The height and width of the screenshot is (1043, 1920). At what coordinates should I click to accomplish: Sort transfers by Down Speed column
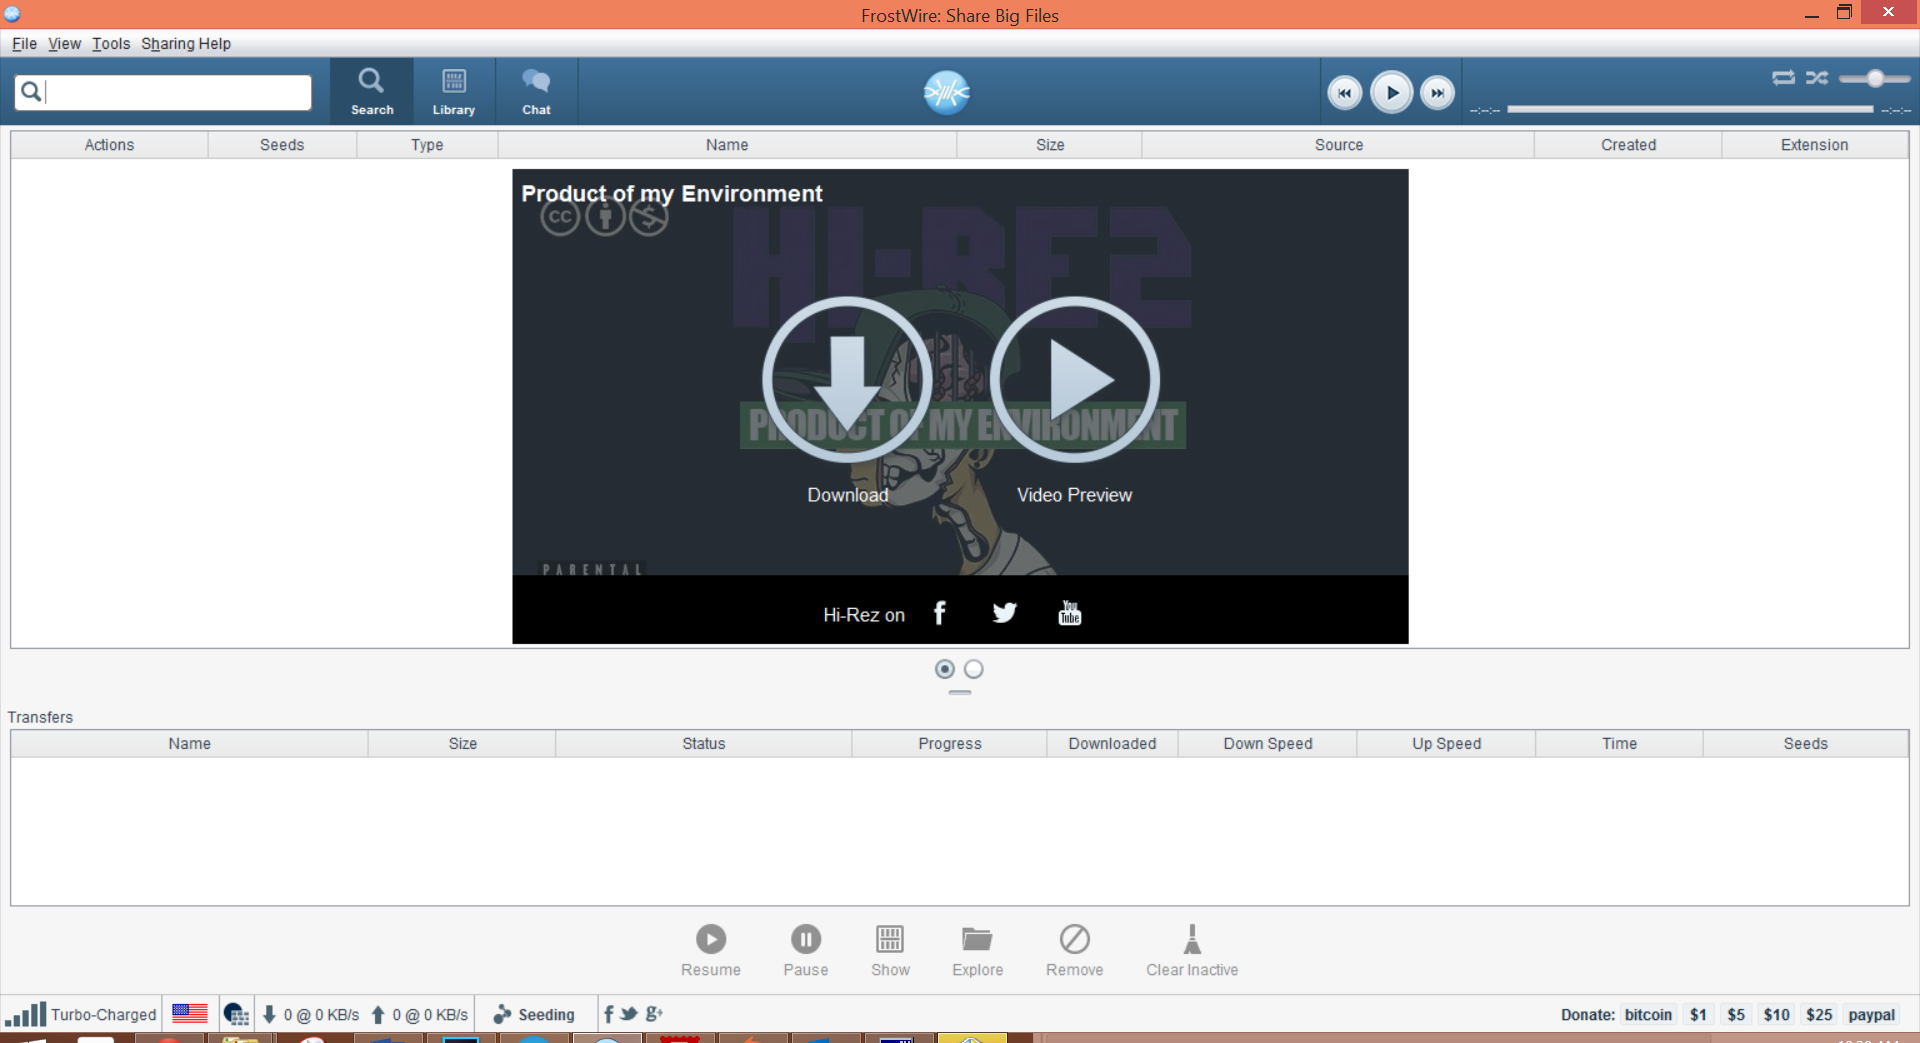(x=1267, y=744)
